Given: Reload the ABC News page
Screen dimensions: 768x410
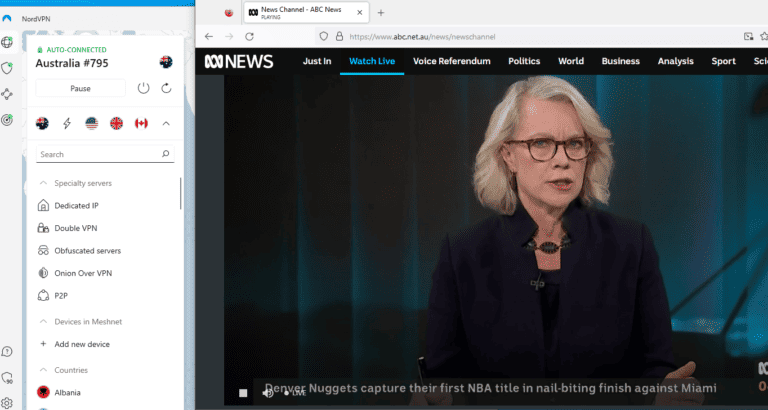Looking at the screenshot, I should coord(249,37).
